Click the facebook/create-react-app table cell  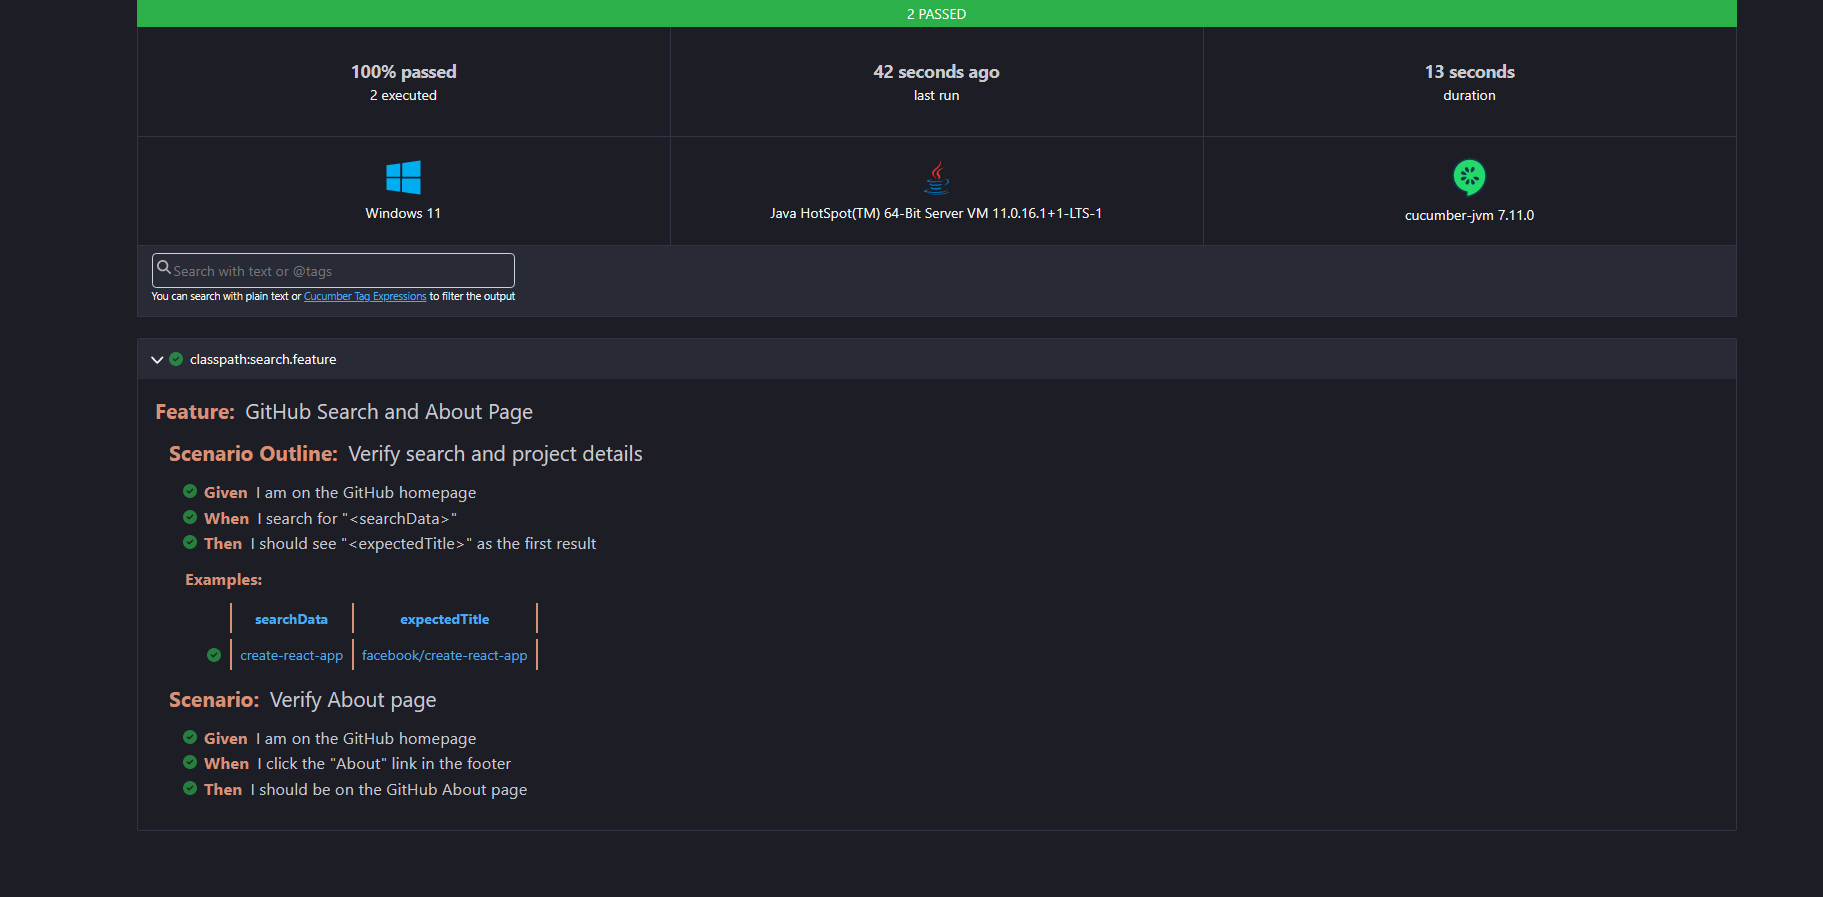pyautogui.click(x=445, y=656)
